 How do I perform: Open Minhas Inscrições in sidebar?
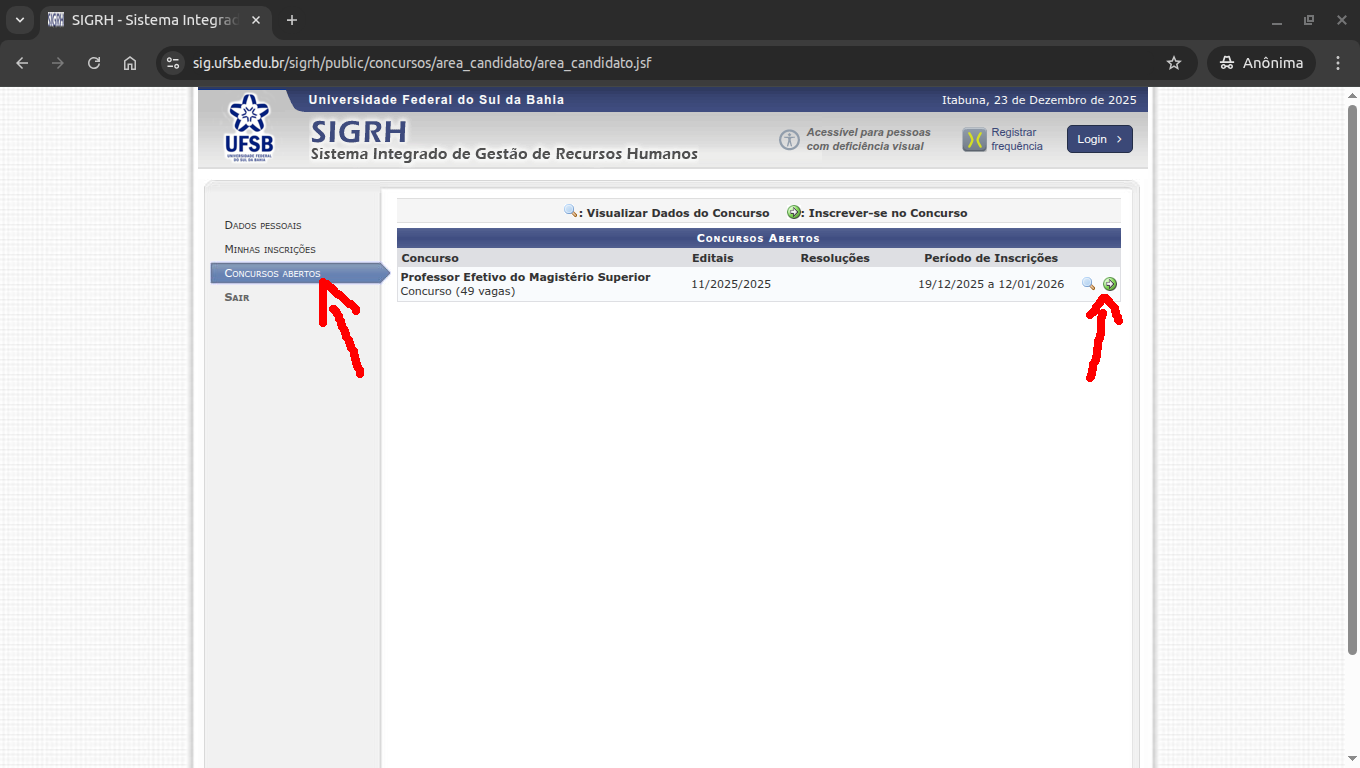pyautogui.click(x=270, y=249)
